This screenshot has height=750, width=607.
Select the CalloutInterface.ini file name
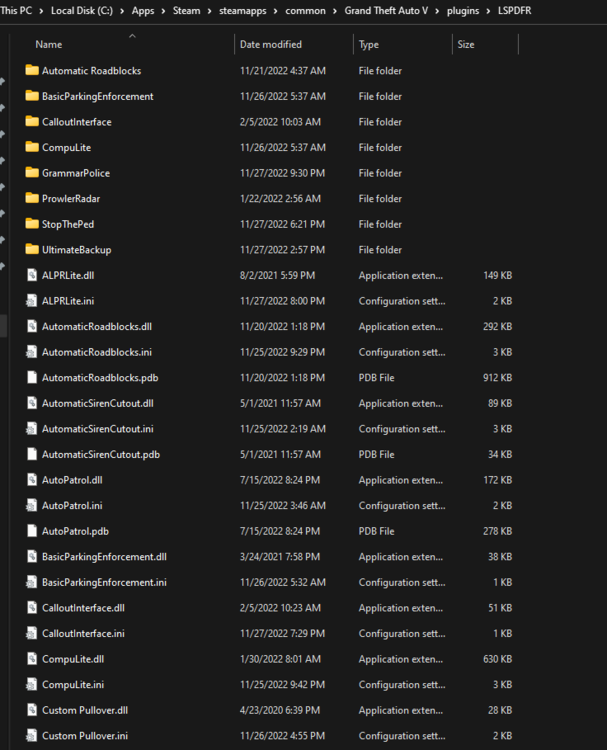pyautogui.click(x=83, y=633)
